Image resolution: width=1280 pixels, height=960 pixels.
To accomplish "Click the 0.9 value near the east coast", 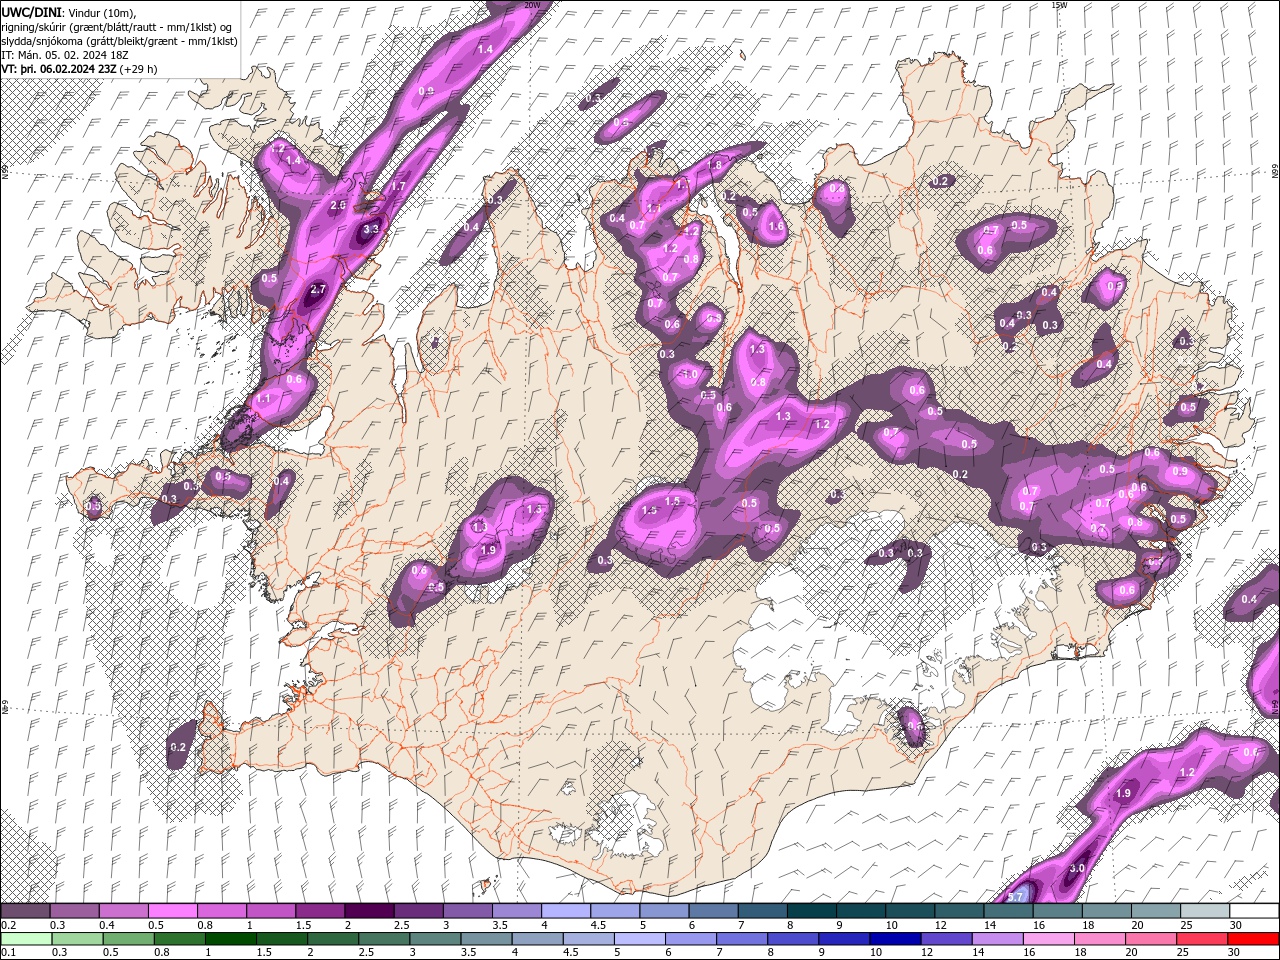I will [1180, 471].
